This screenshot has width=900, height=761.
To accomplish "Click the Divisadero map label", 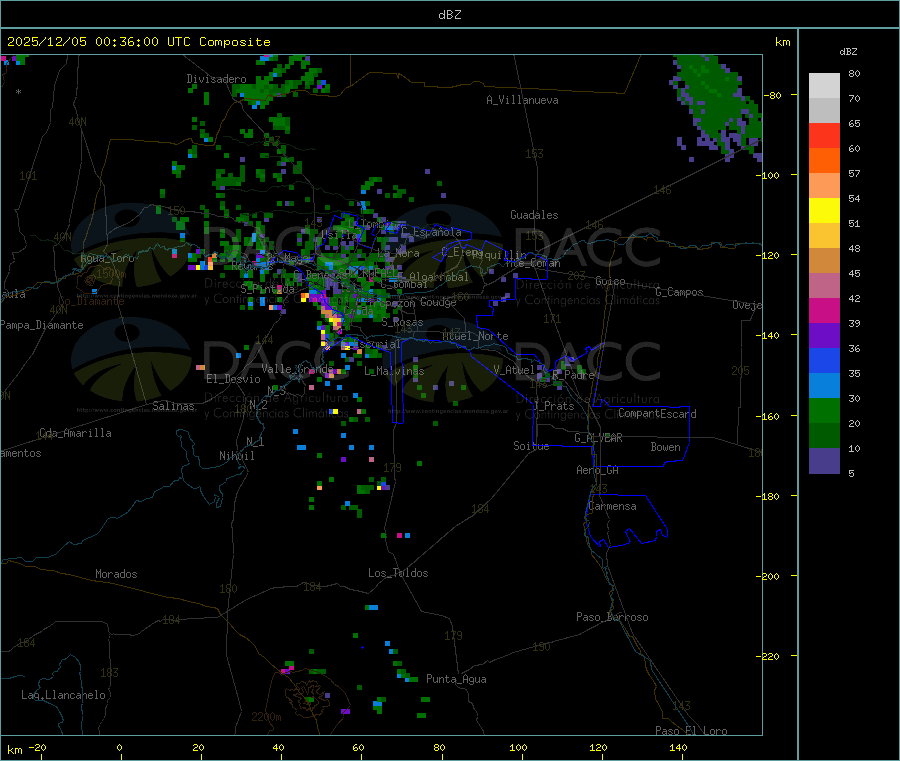I will (216, 79).
